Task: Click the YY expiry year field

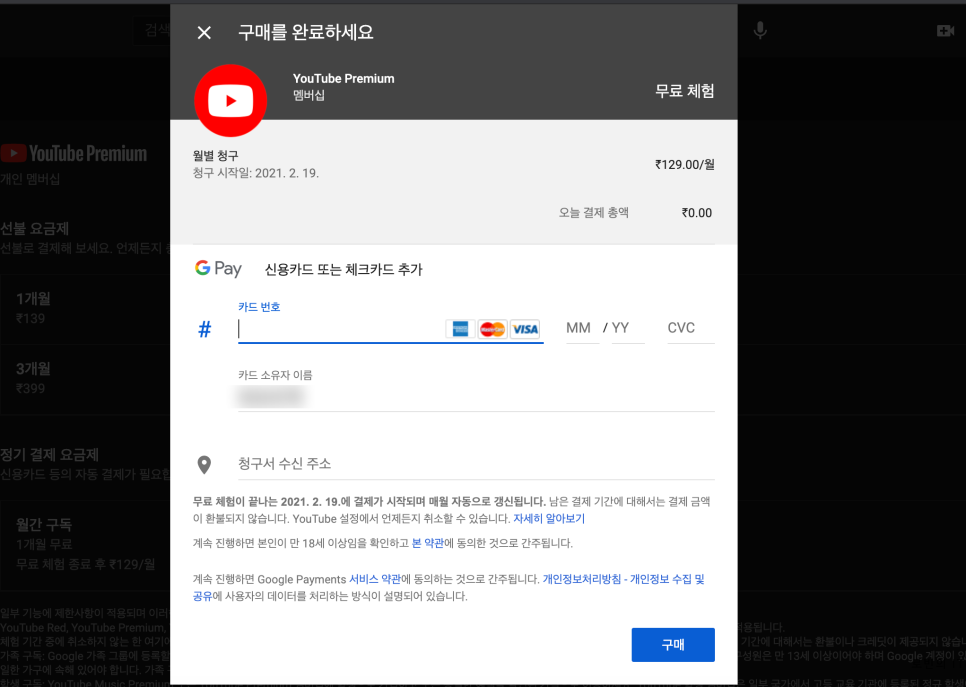Action: 628,328
